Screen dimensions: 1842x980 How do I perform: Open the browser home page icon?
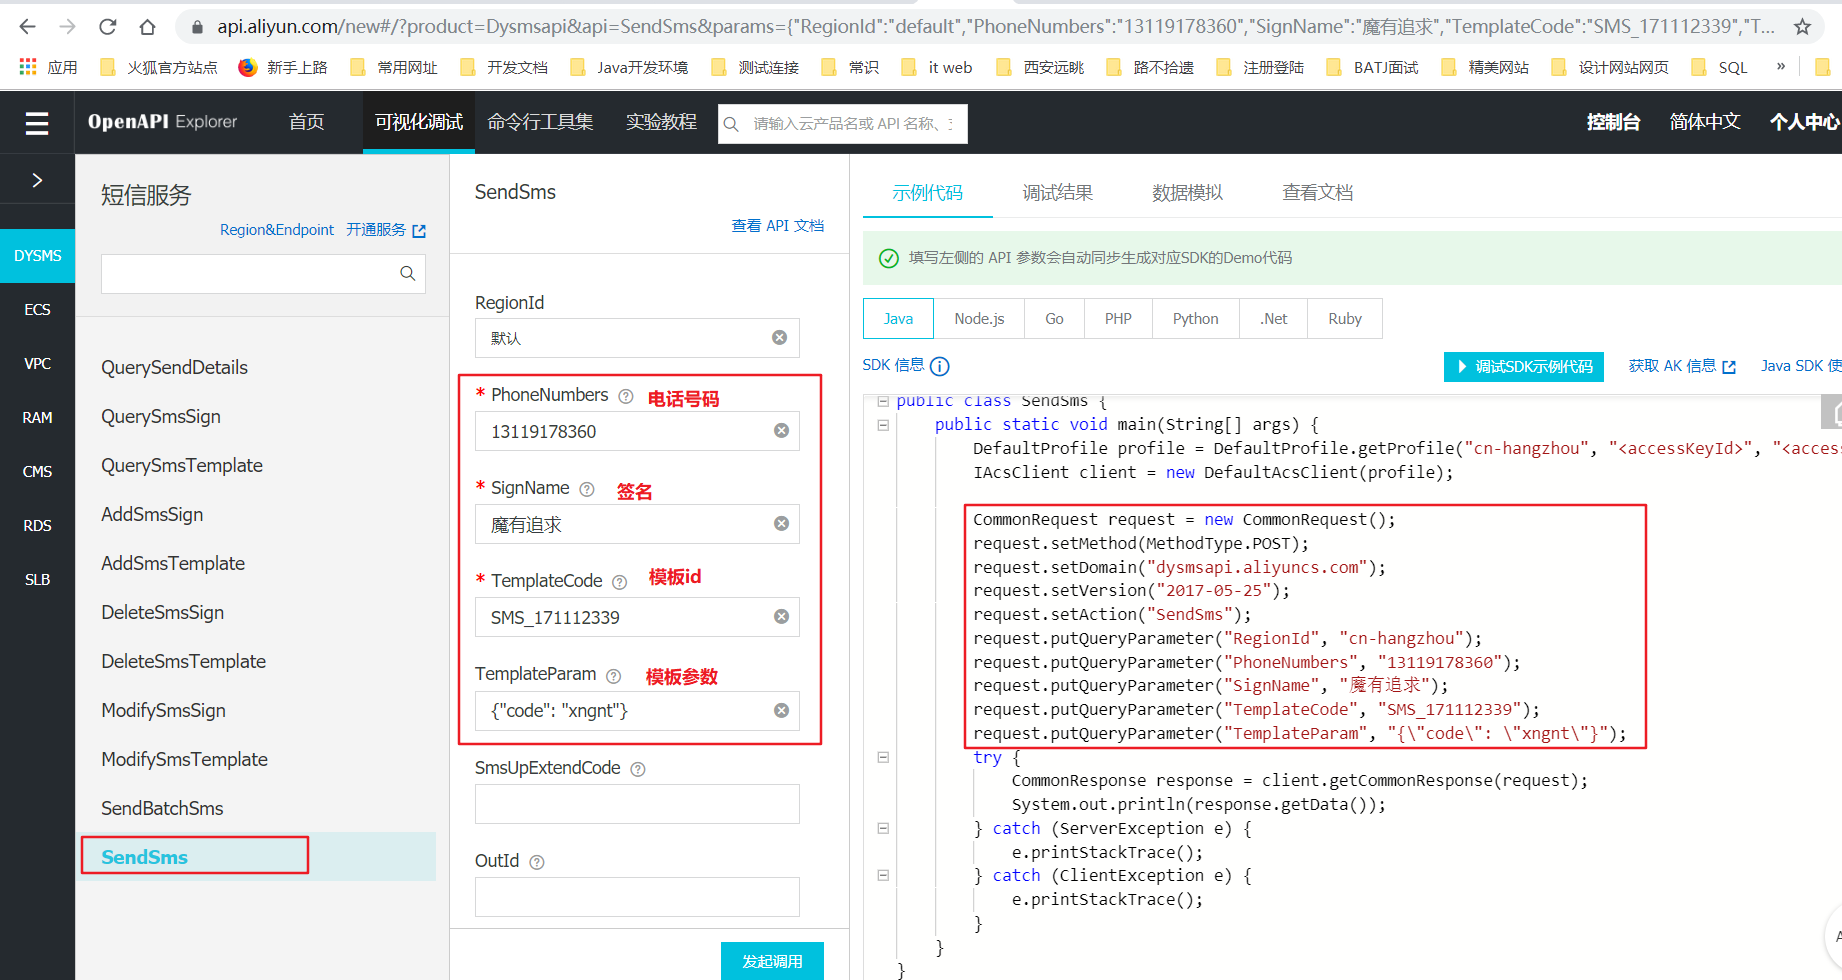(147, 27)
